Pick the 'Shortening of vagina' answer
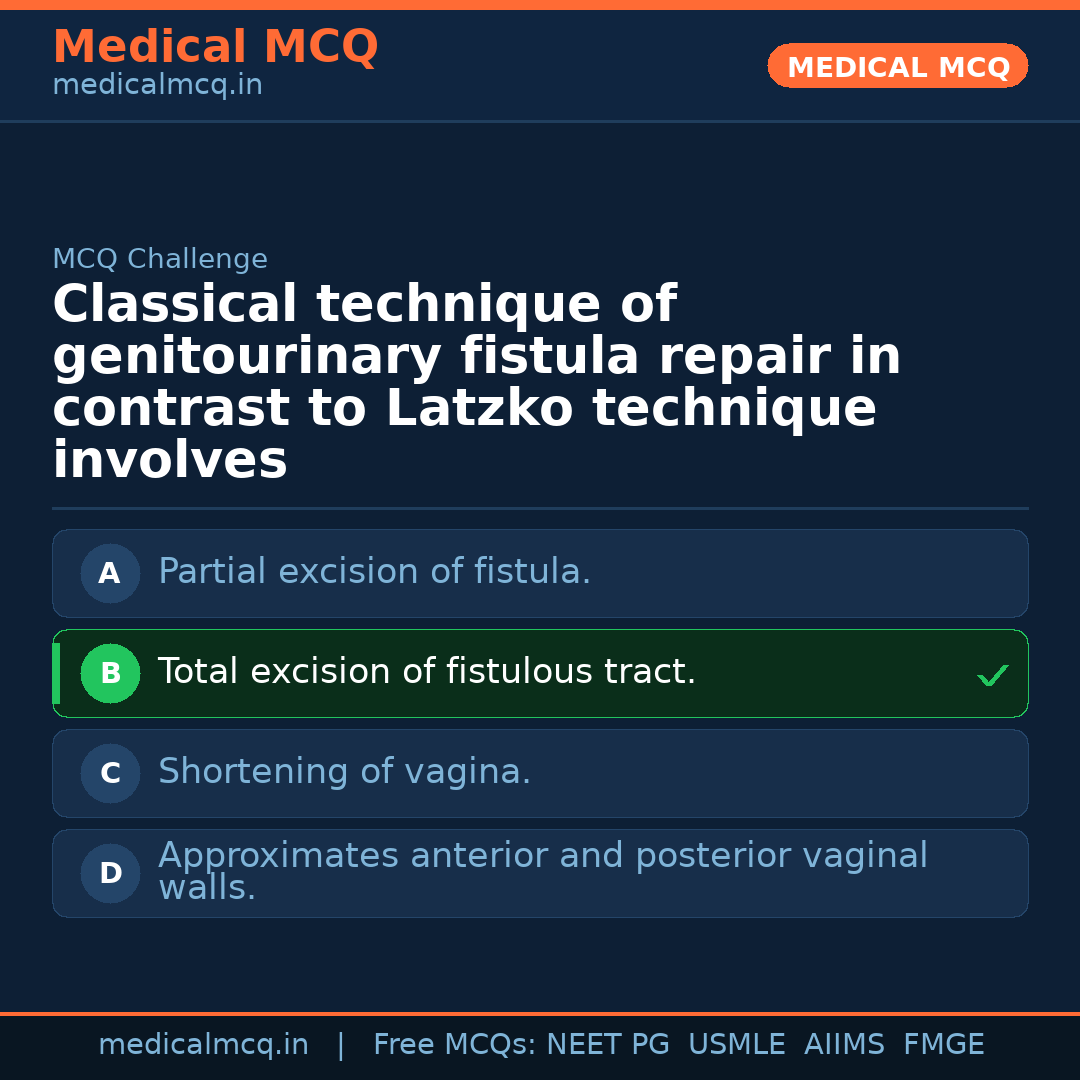Image resolution: width=1080 pixels, height=1080 pixels. (x=345, y=772)
